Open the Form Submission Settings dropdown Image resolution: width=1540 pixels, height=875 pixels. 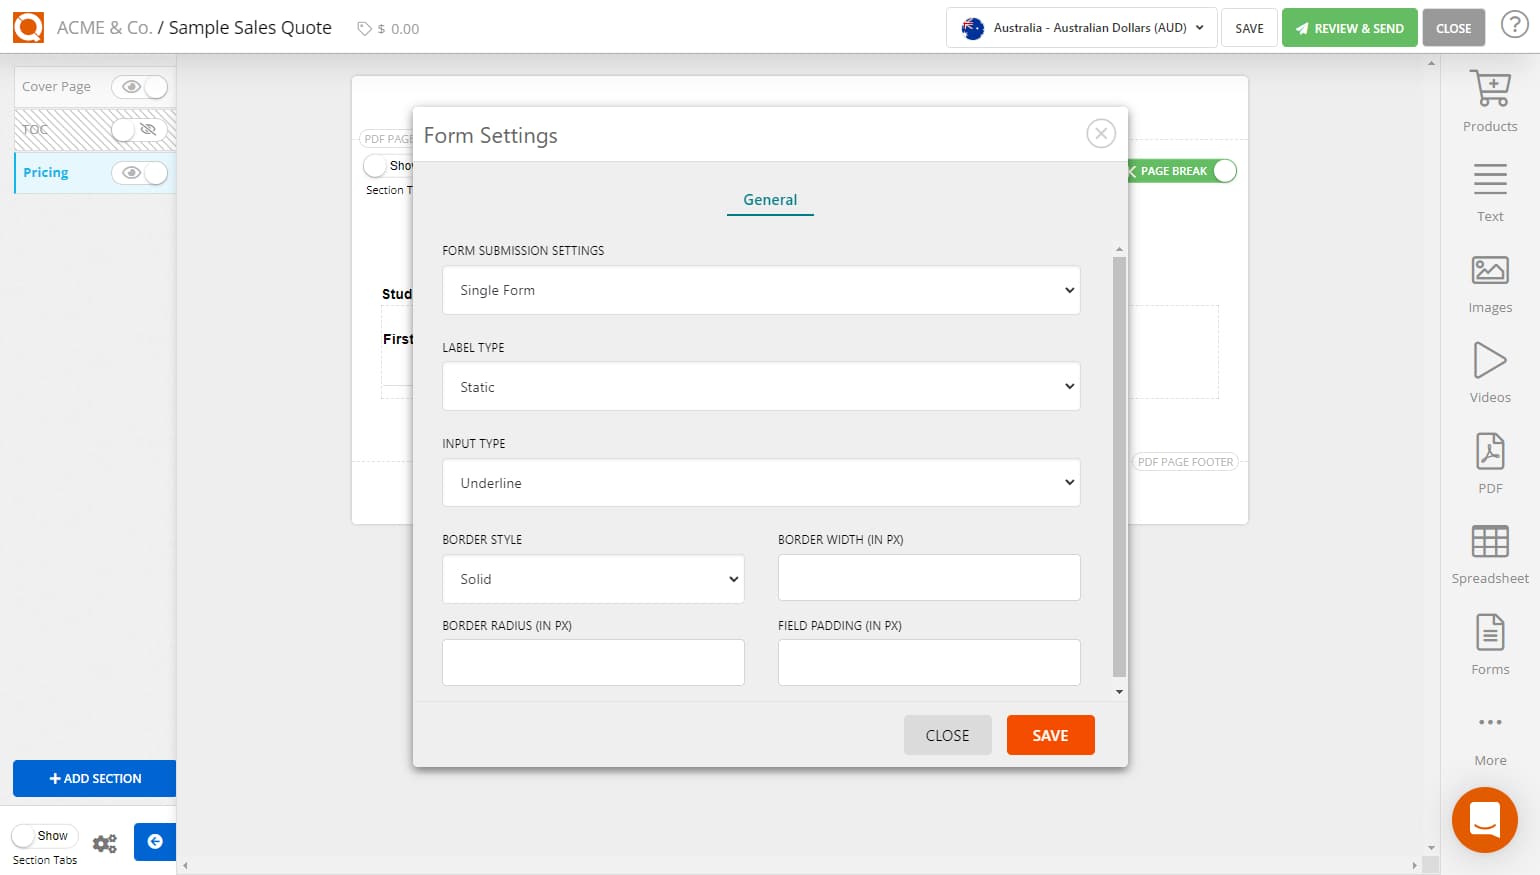coord(761,290)
